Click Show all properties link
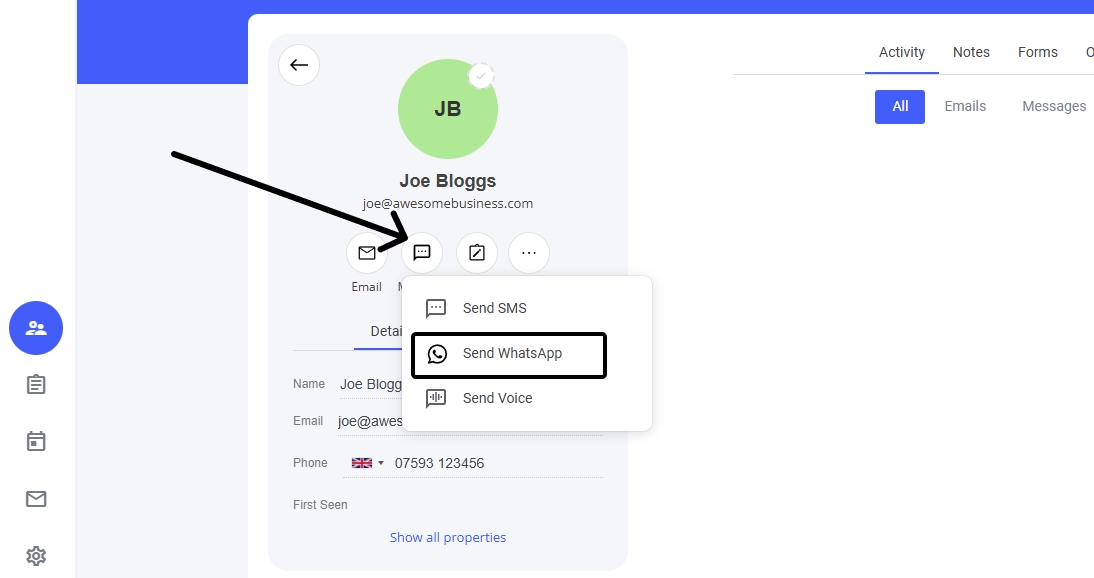Viewport: 1094px width, 578px height. [x=448, y=537]
